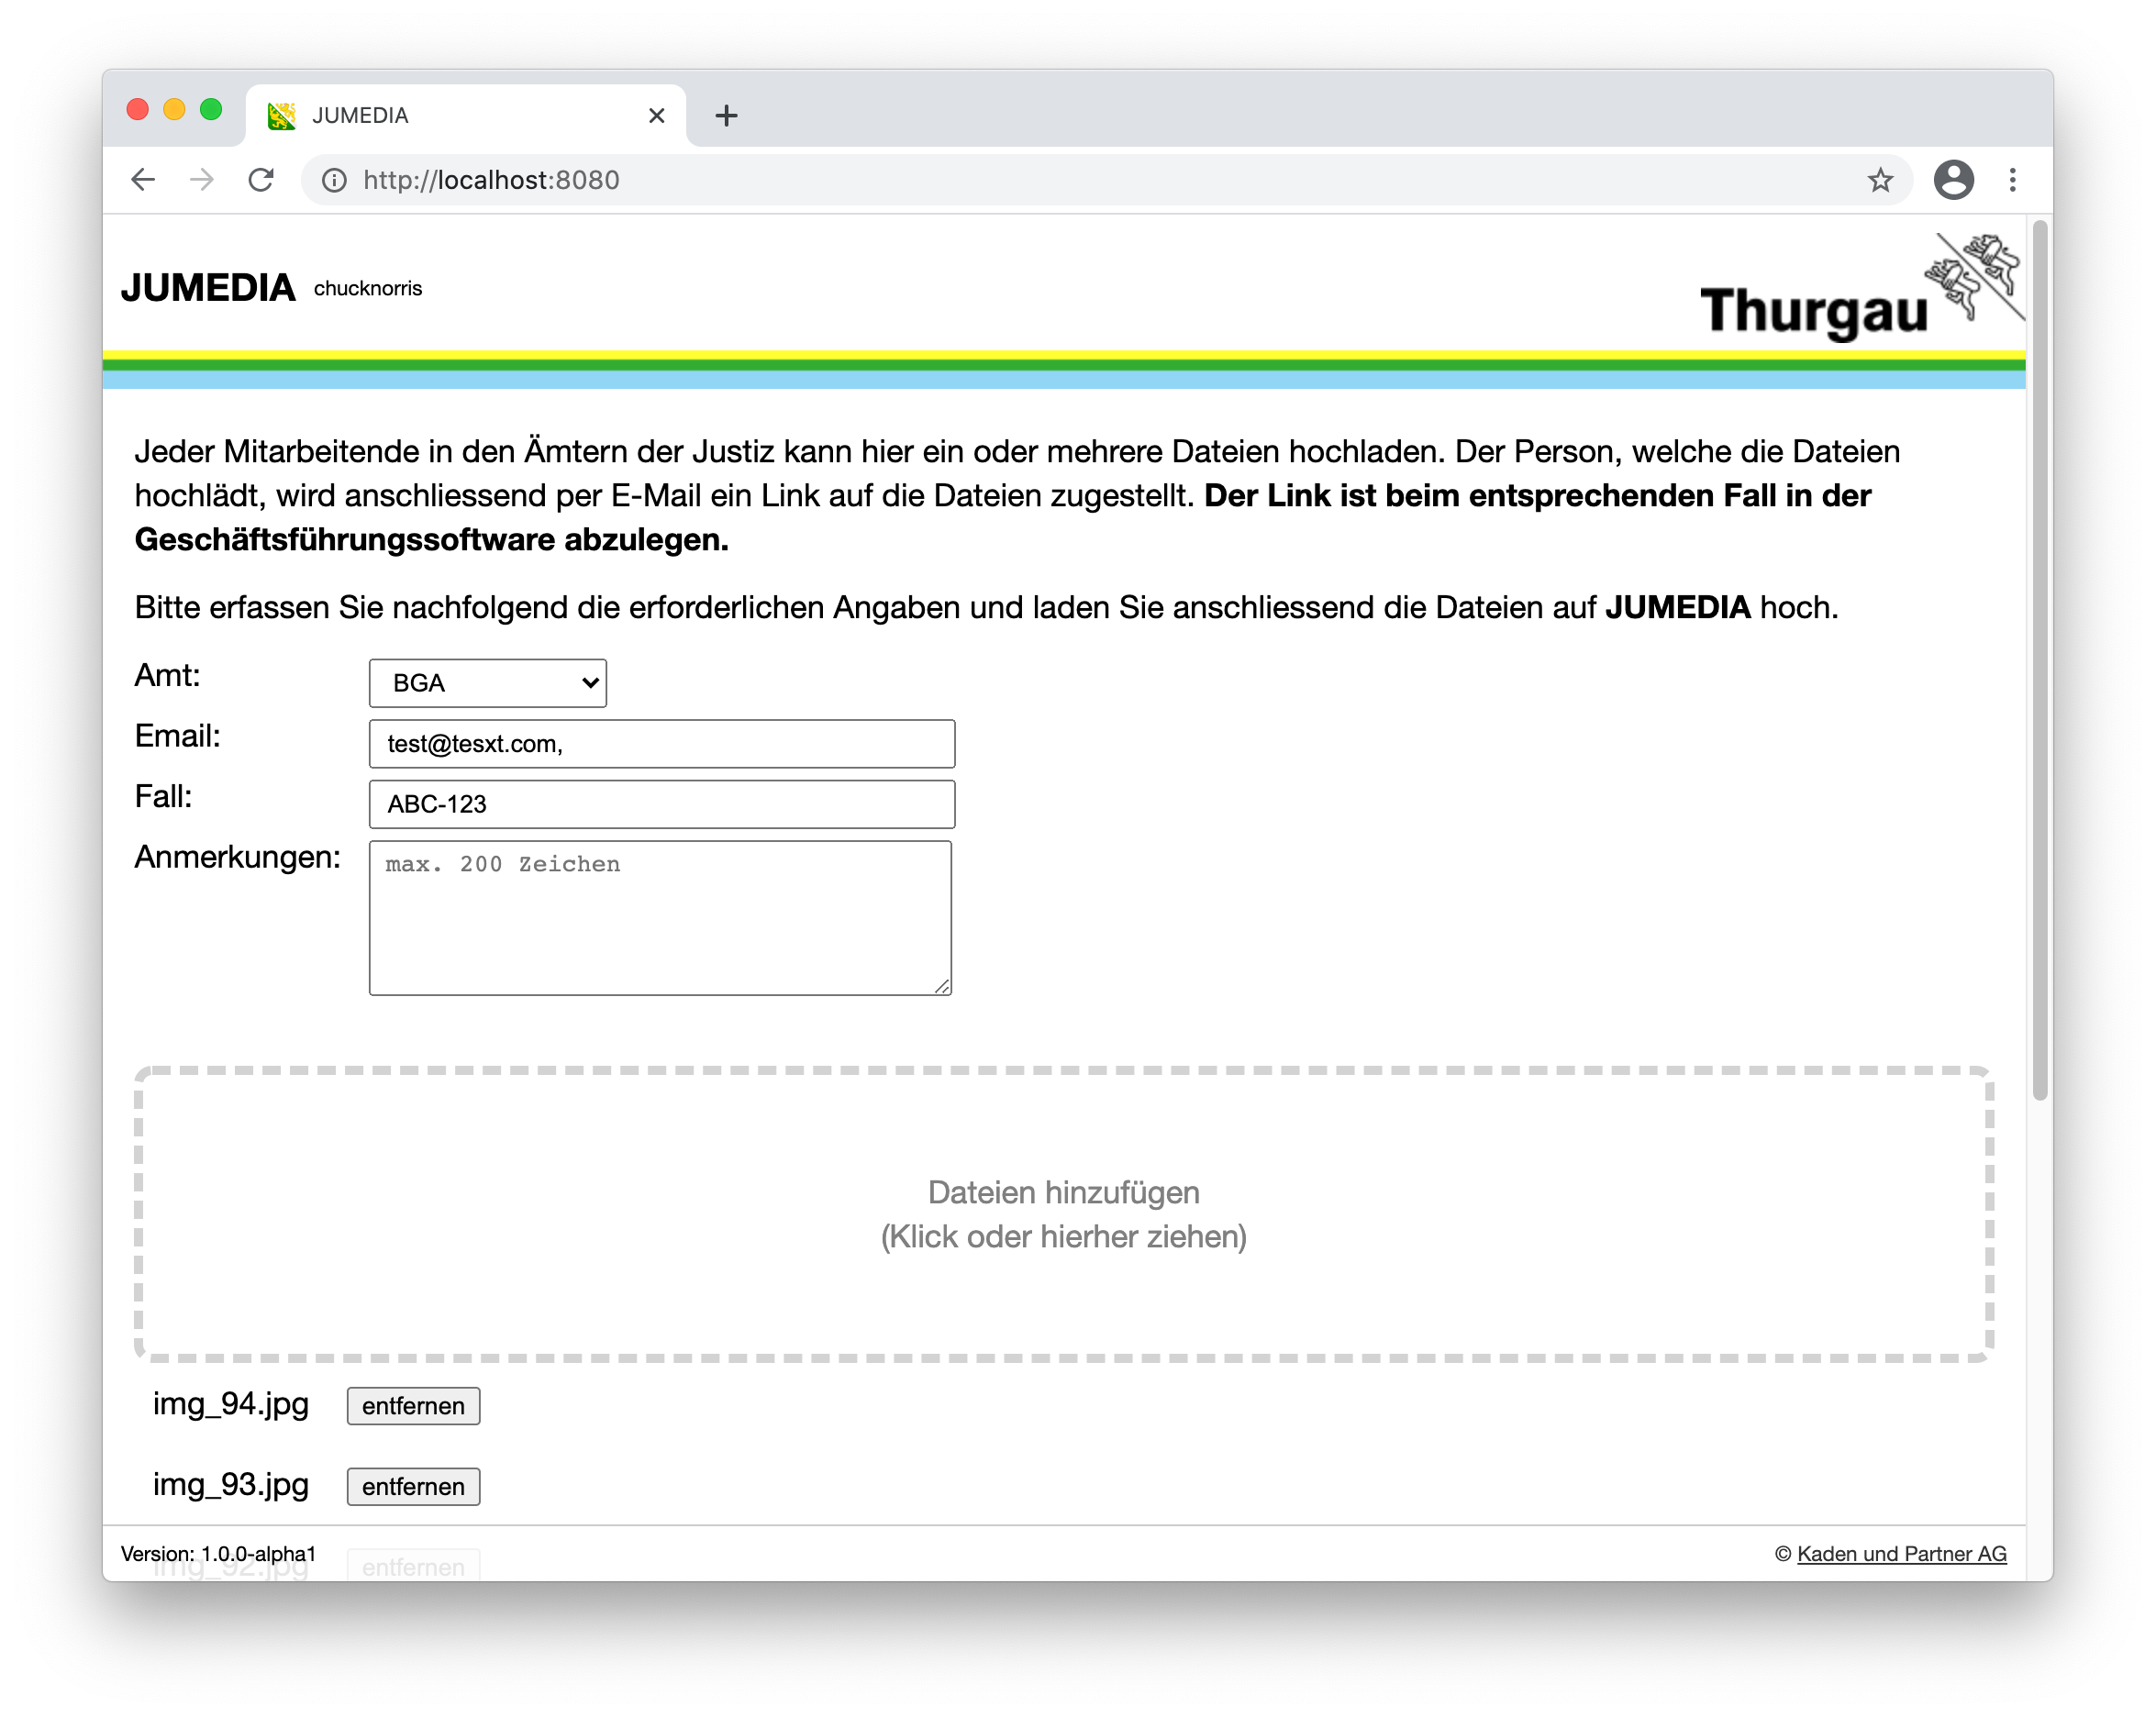Click the chucknorris username text
2156x1717 pixels.
[368, 289]
